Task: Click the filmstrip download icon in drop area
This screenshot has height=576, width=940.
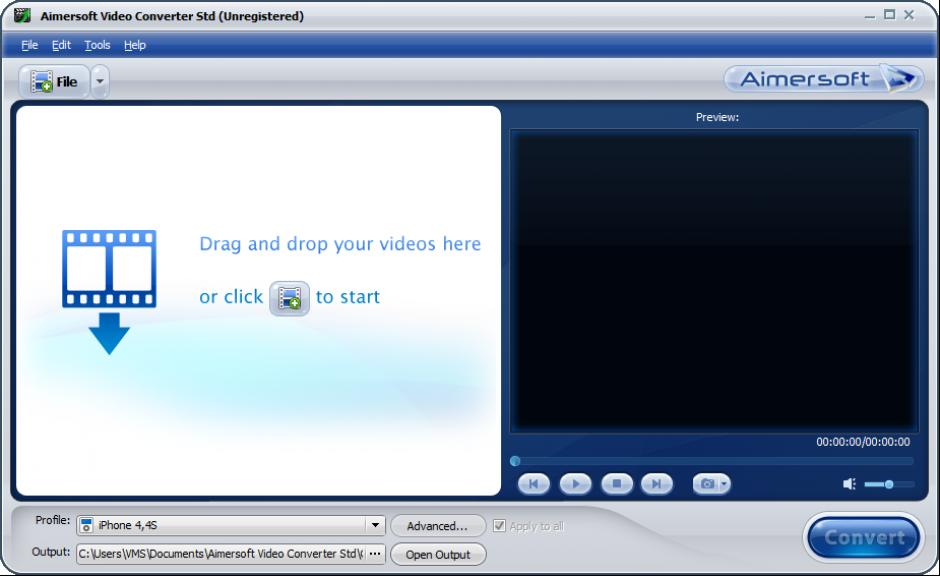Action: tap(109, 292)
